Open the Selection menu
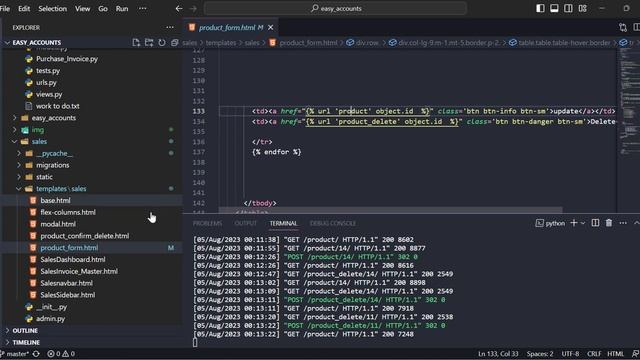 click(52, 8)
